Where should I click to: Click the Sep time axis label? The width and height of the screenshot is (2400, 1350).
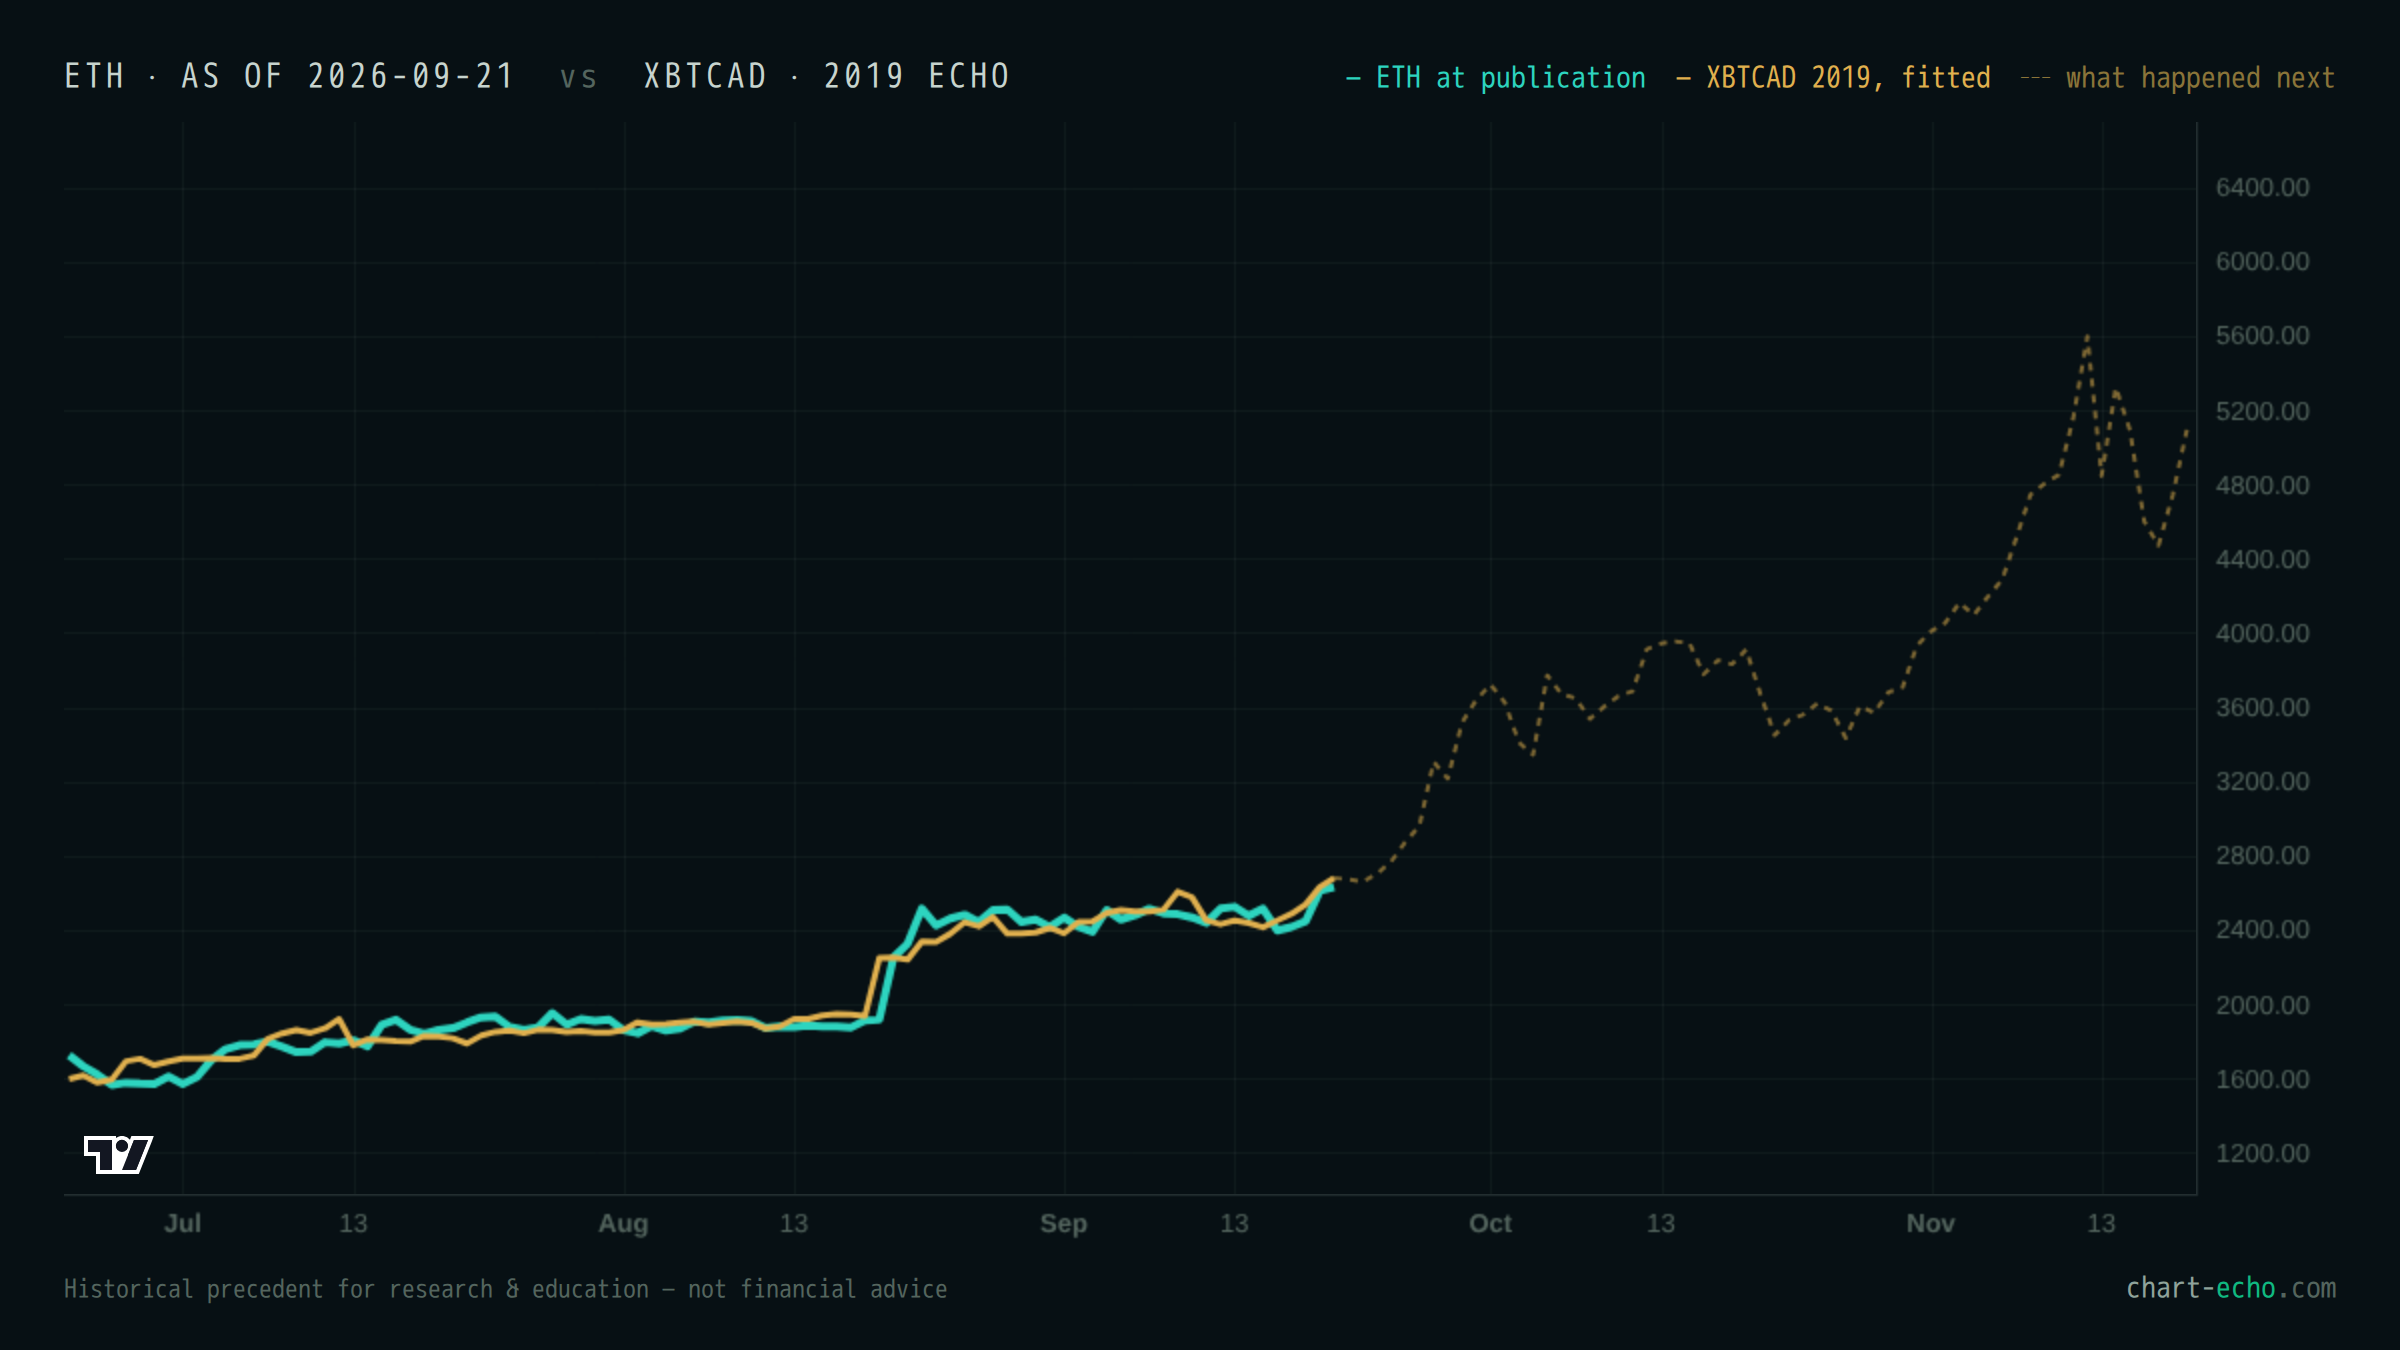coord(1063,1224)
